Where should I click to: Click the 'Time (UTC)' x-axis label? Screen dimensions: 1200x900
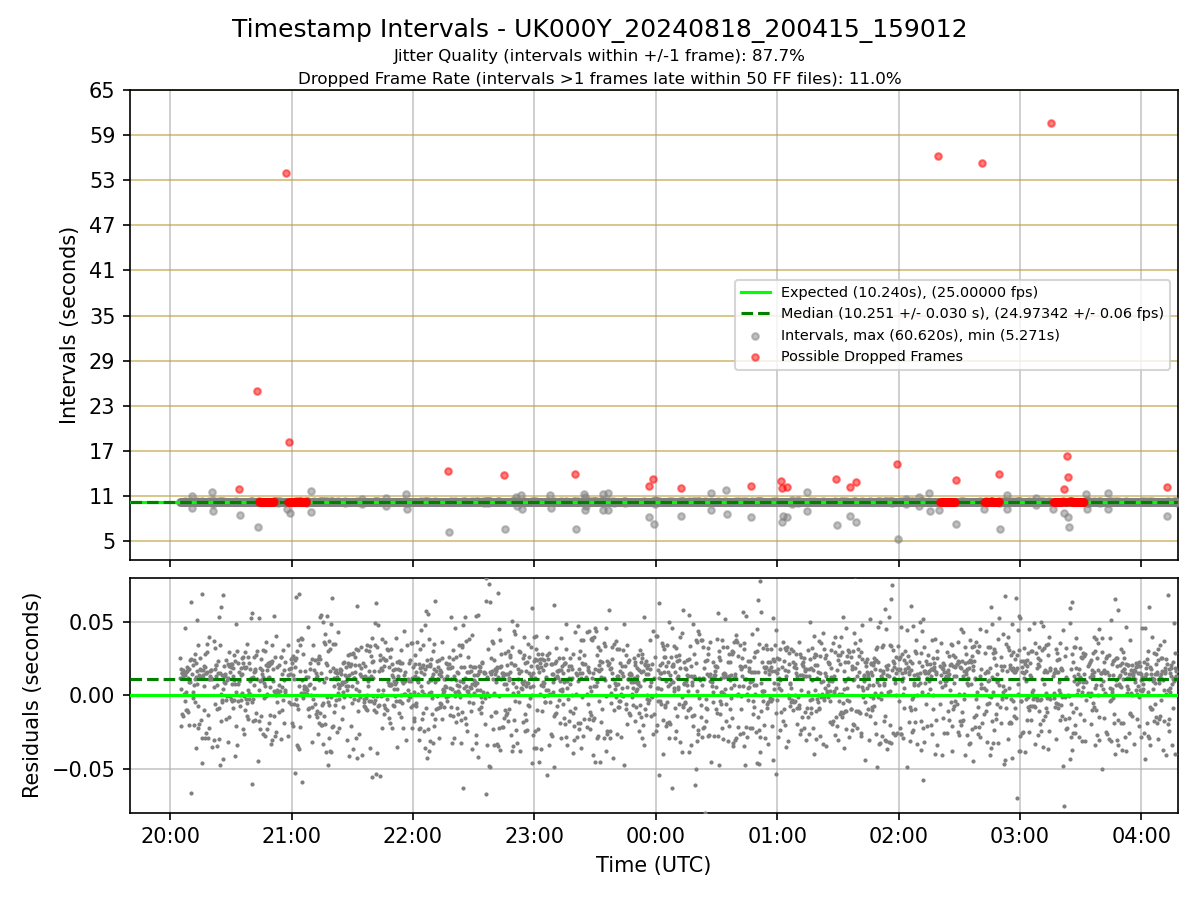[653, 865]
